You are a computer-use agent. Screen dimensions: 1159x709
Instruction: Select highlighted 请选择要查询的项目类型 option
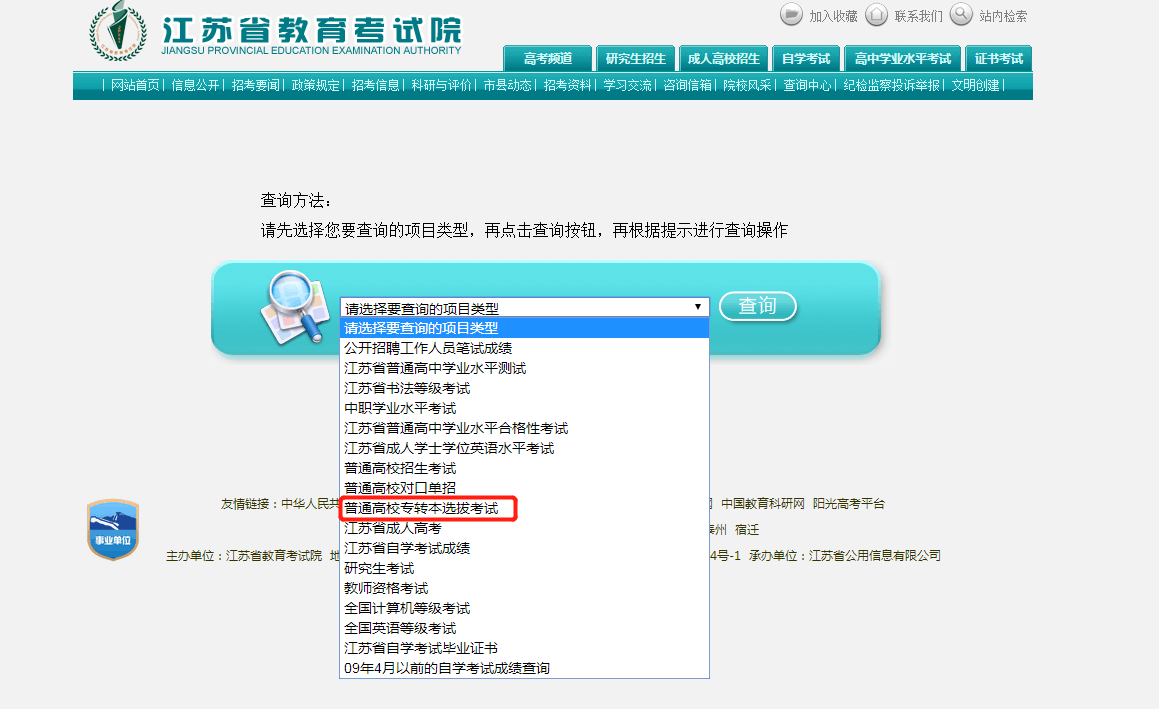pos(524,328)
